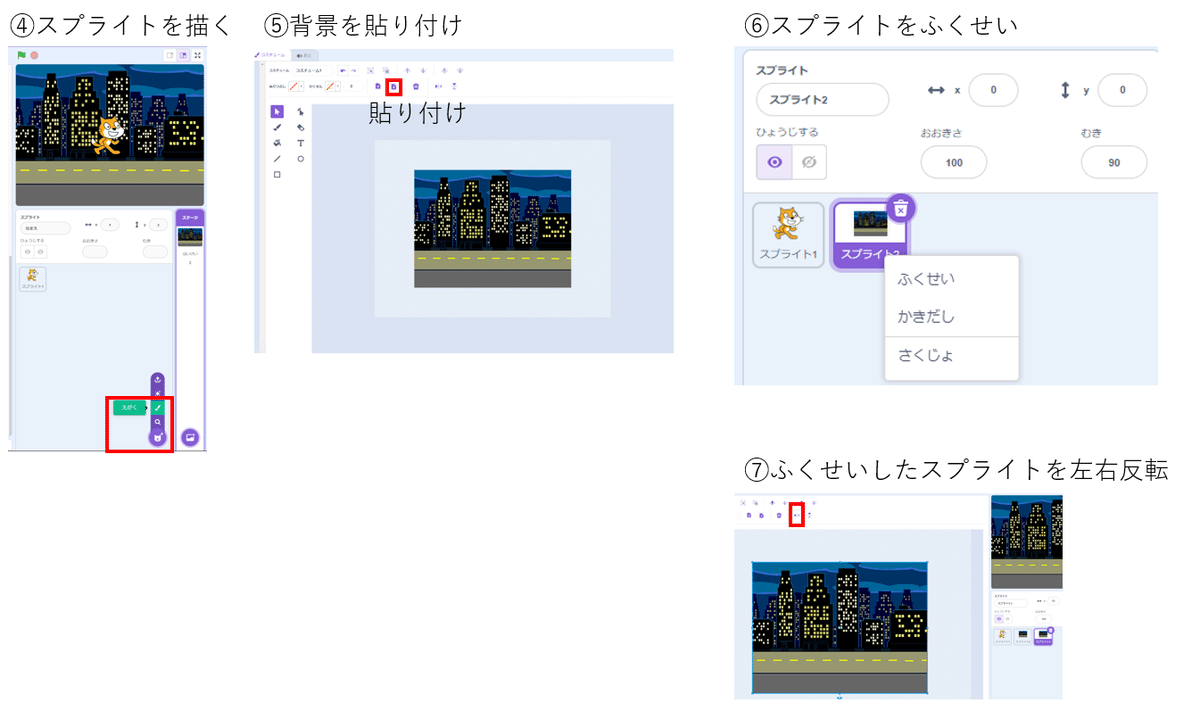Click the Delete trash icon in step ⑤ editor
Screen dimensions: 1200x710
(x=416, y=86)
